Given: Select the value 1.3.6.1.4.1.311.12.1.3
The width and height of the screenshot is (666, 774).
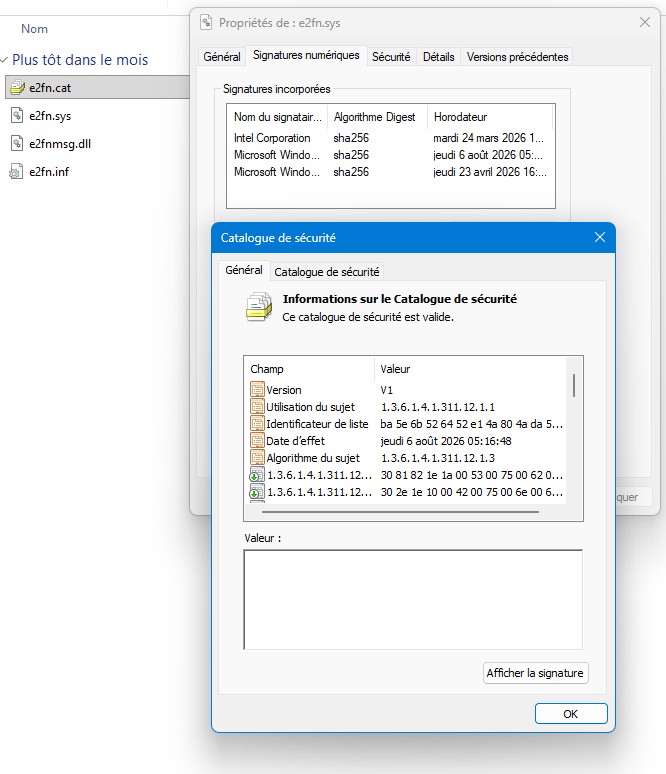Looking at the screenshot, I should 437,458.
